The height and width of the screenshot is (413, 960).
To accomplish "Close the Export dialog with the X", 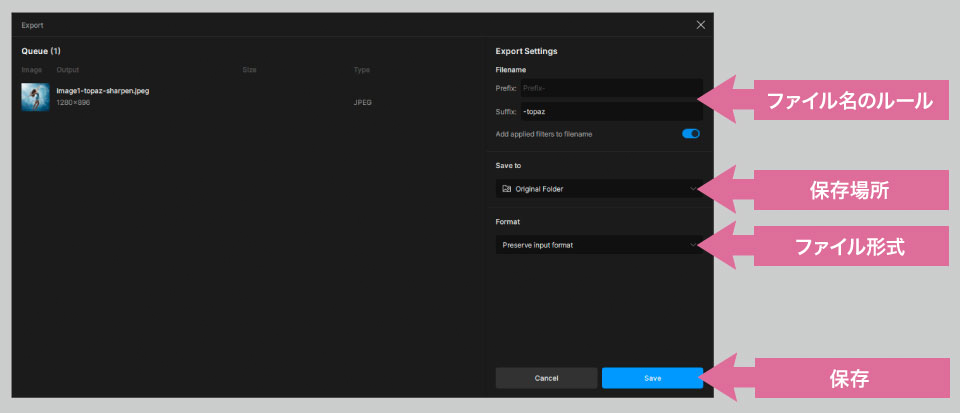I will point(700,25).
